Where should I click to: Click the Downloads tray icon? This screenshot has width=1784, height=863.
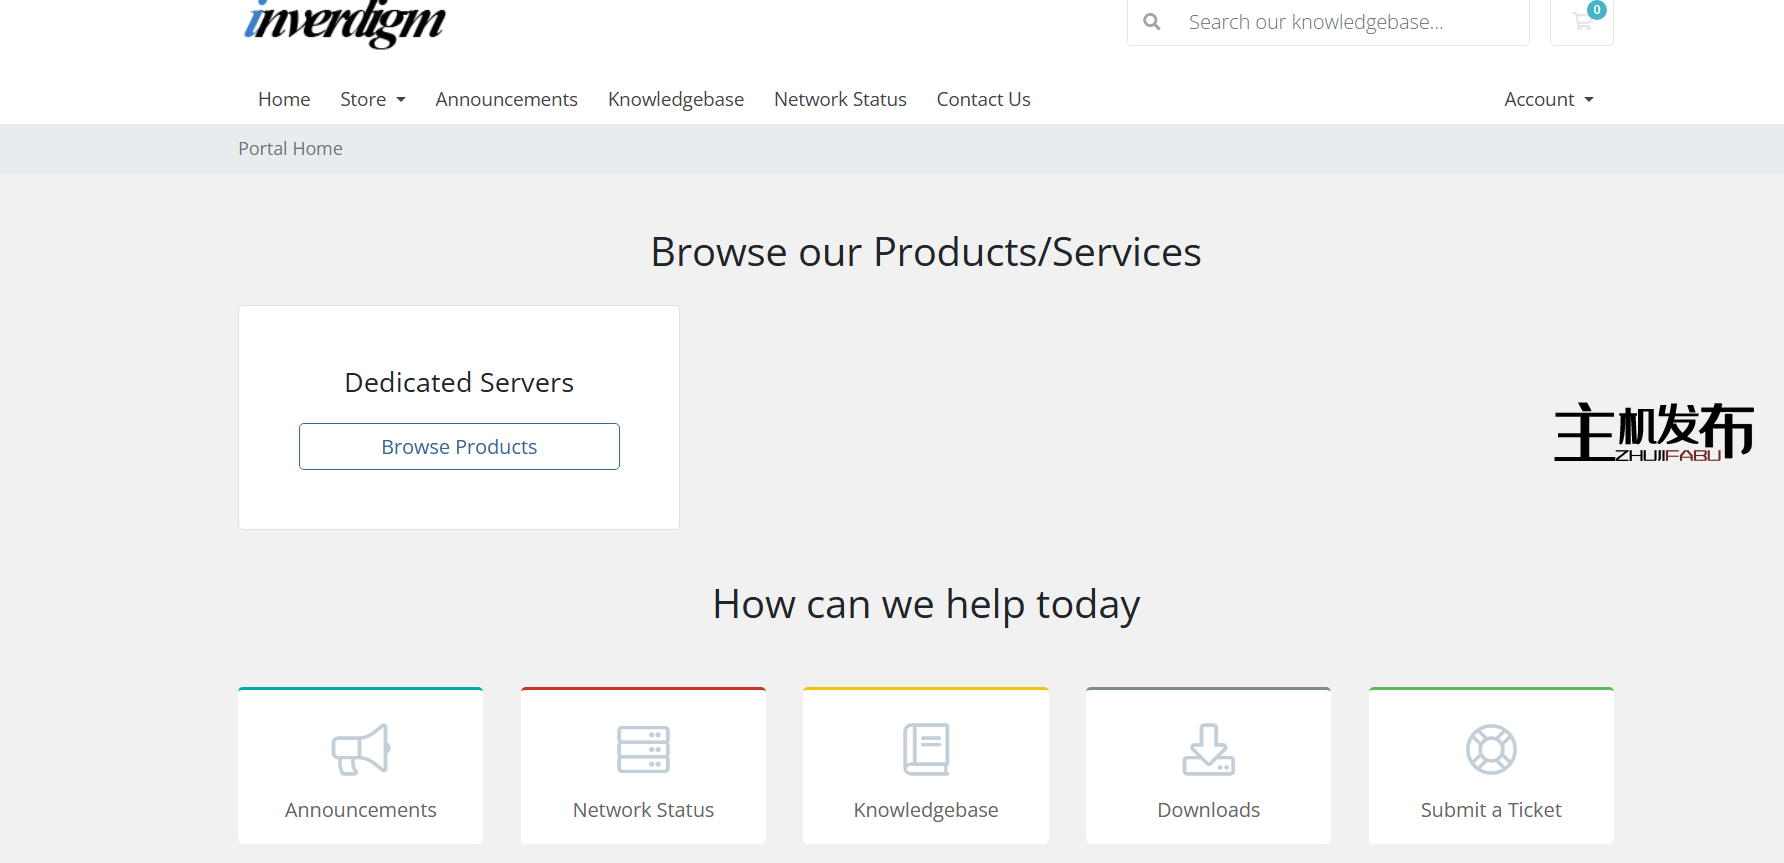point(1208,749)
